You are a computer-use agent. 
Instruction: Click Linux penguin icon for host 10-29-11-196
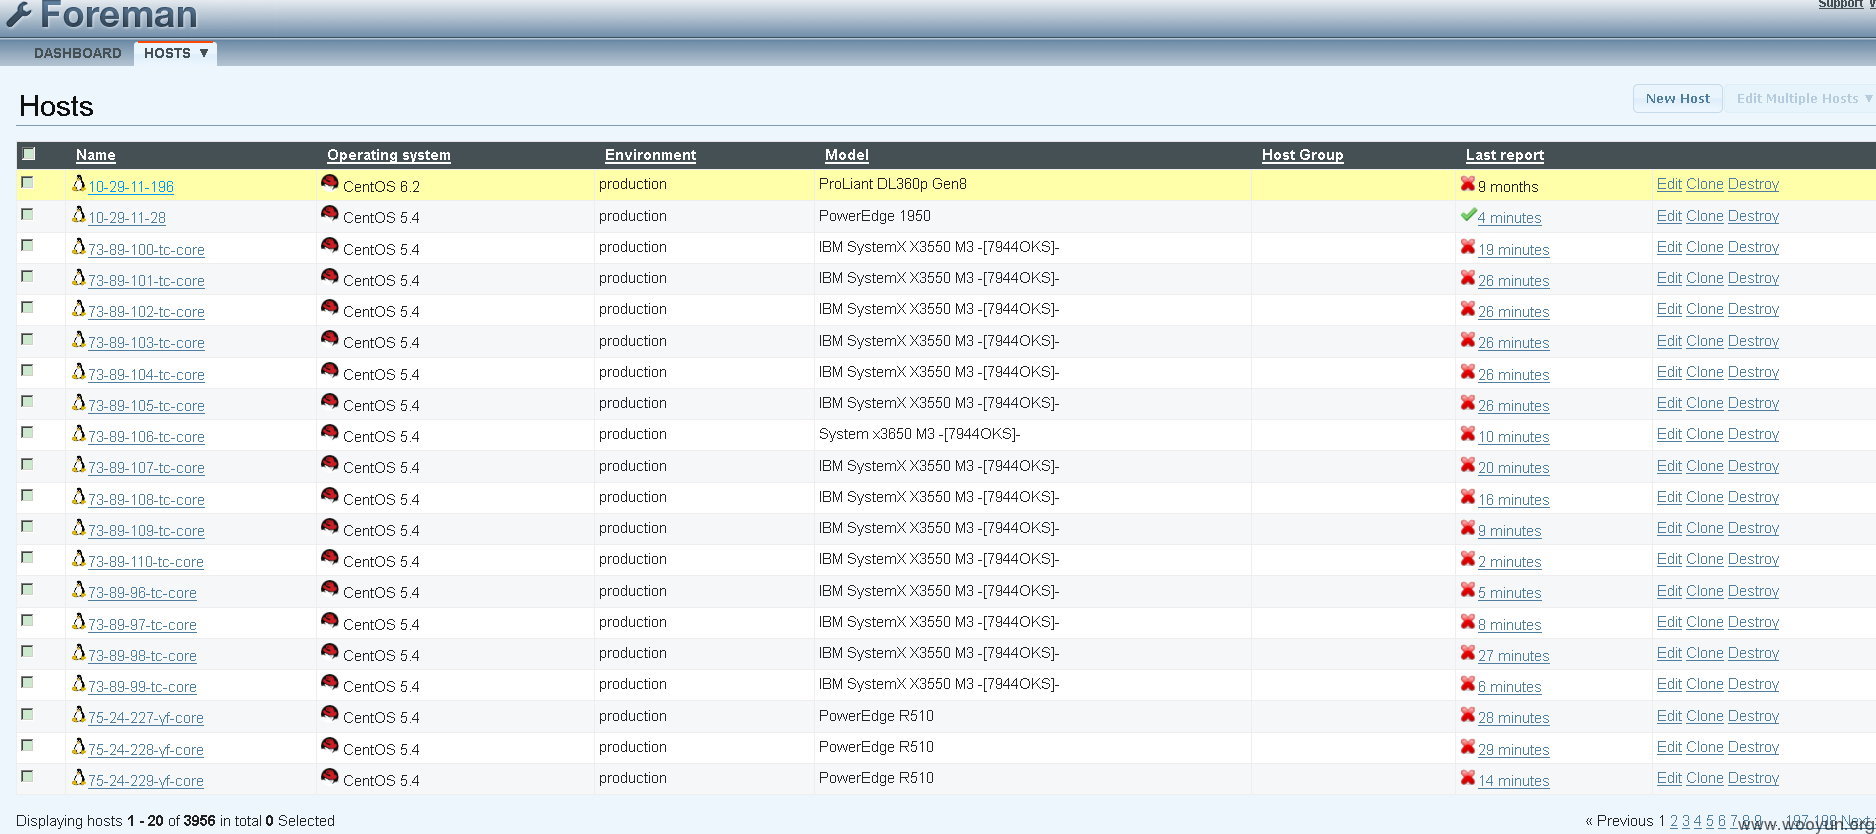[79, 184]
